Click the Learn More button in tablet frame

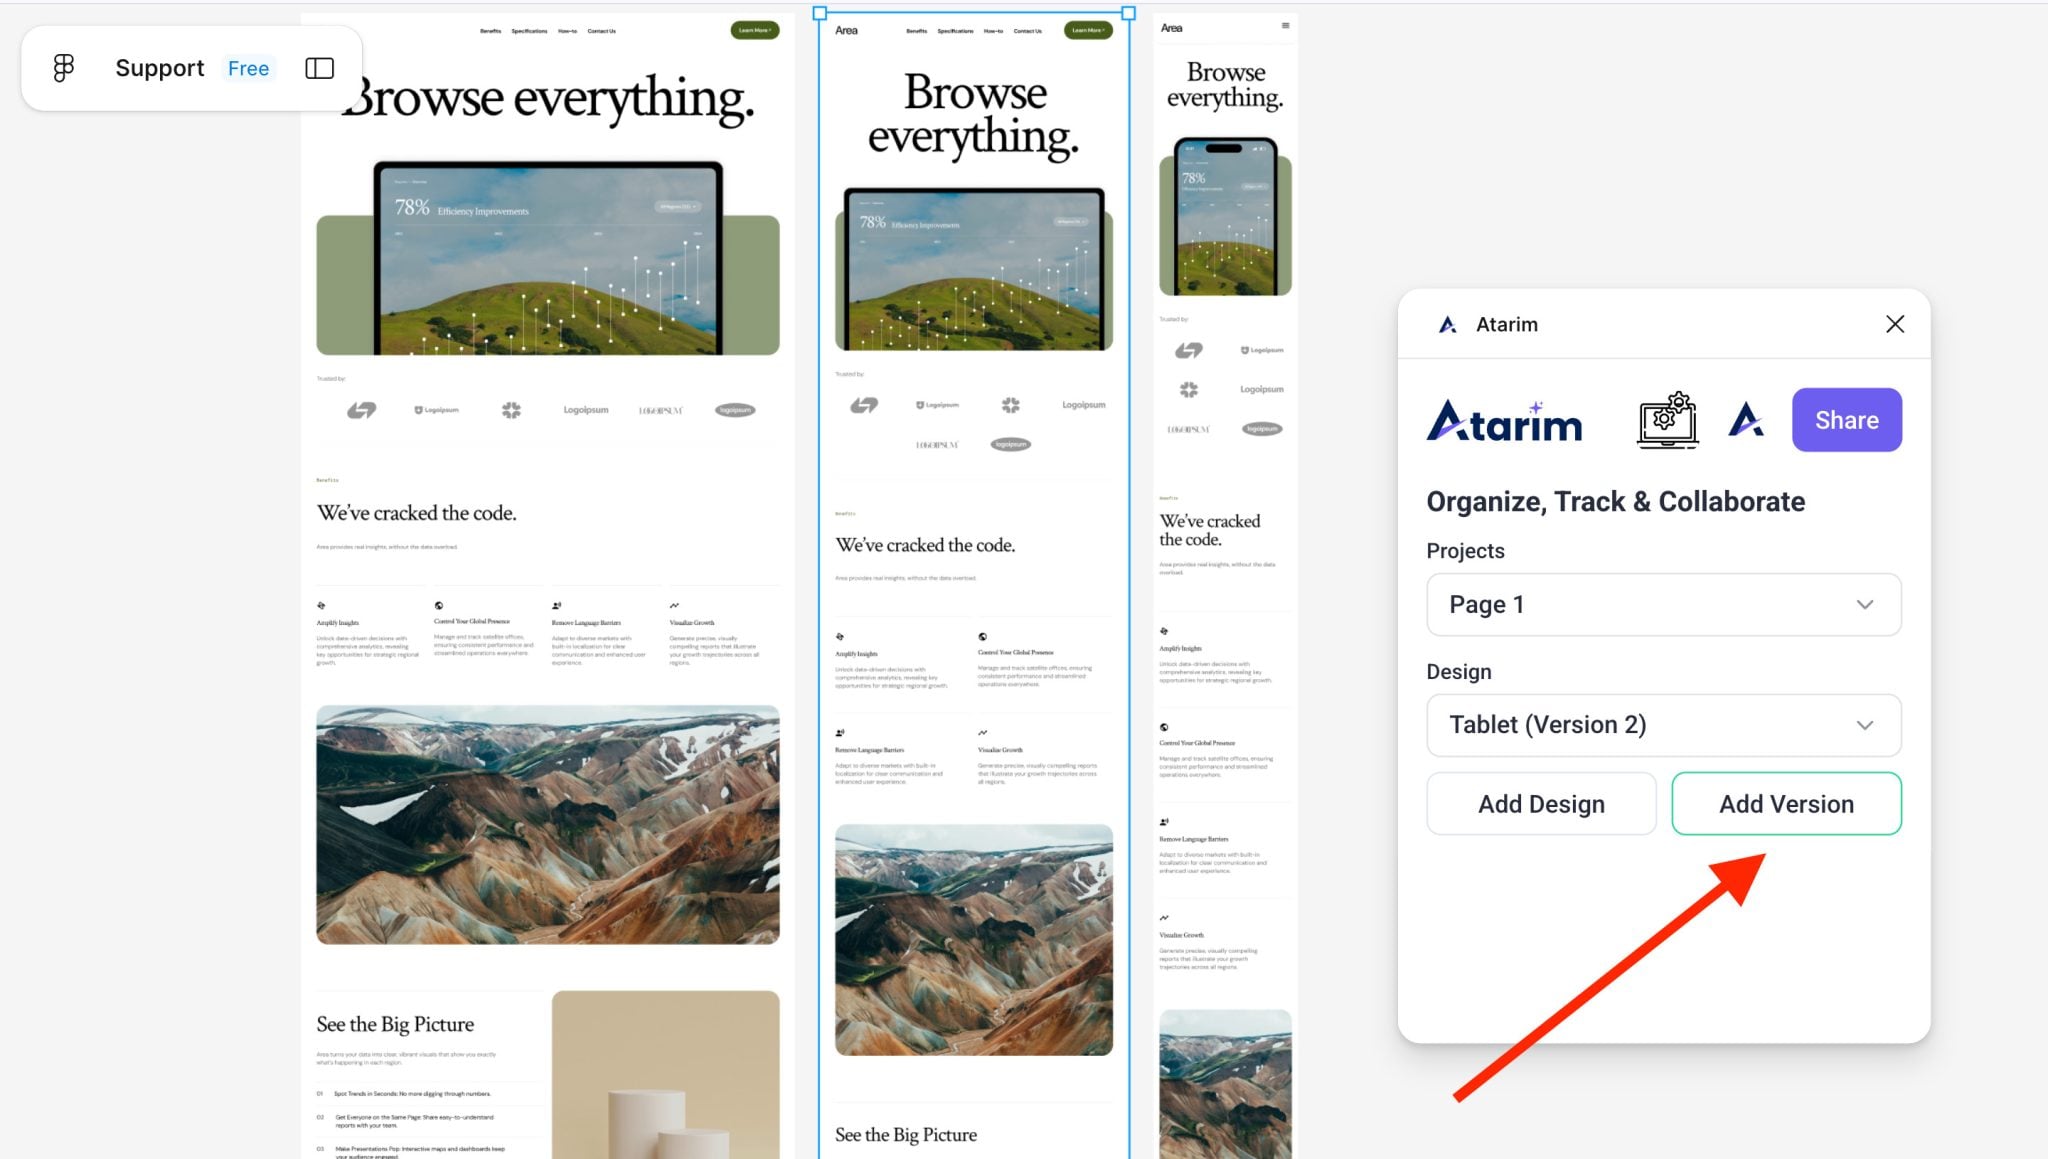1088,30
